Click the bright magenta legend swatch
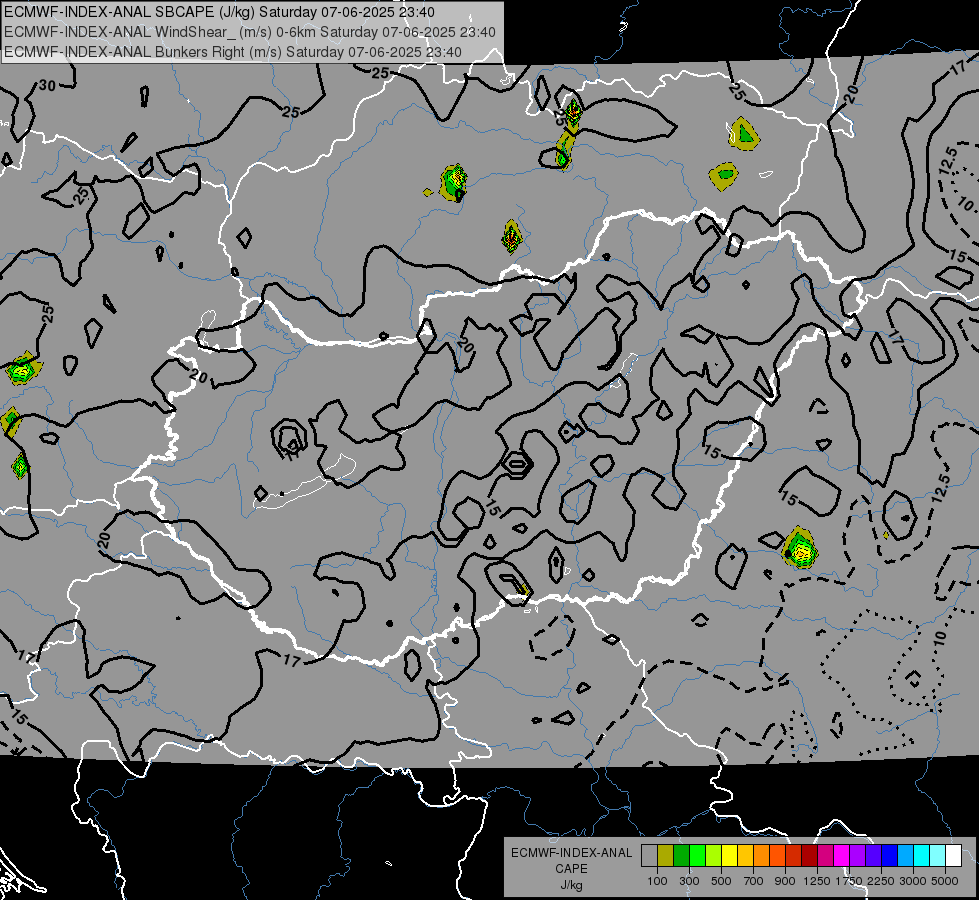Image resolution: width=979 pixels, height=900 pixels. (841, 856)
